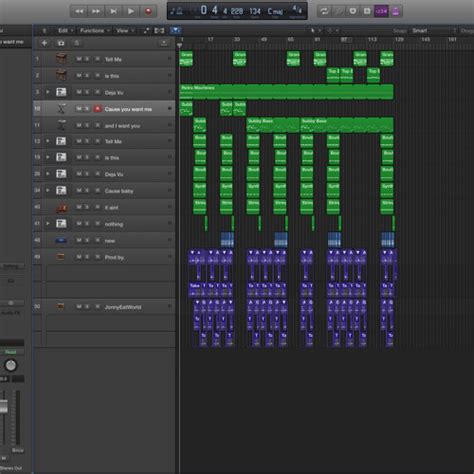
Task: Toggle the purple Metronome click button
Action: coord(395,11)
